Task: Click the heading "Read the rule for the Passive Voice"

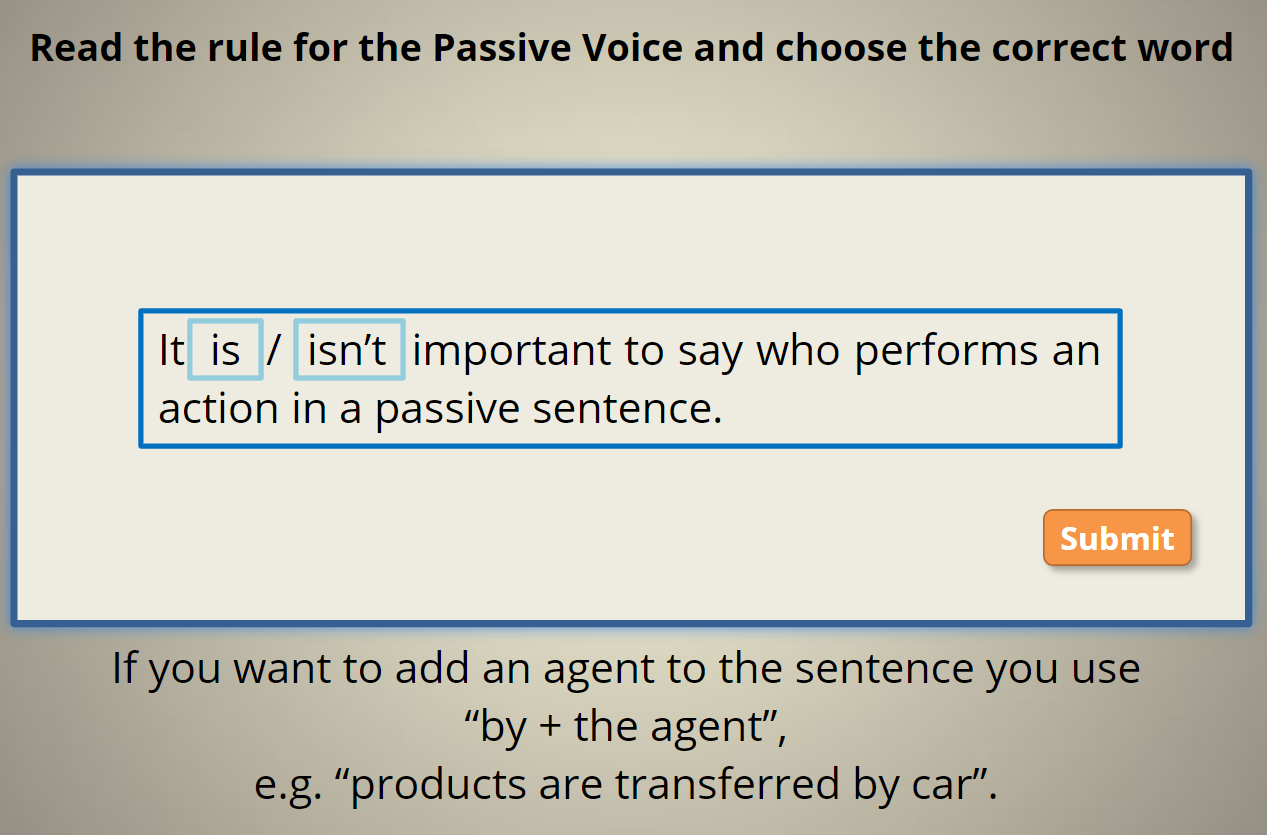Action: pyautogui.click(x=346, y=47)
